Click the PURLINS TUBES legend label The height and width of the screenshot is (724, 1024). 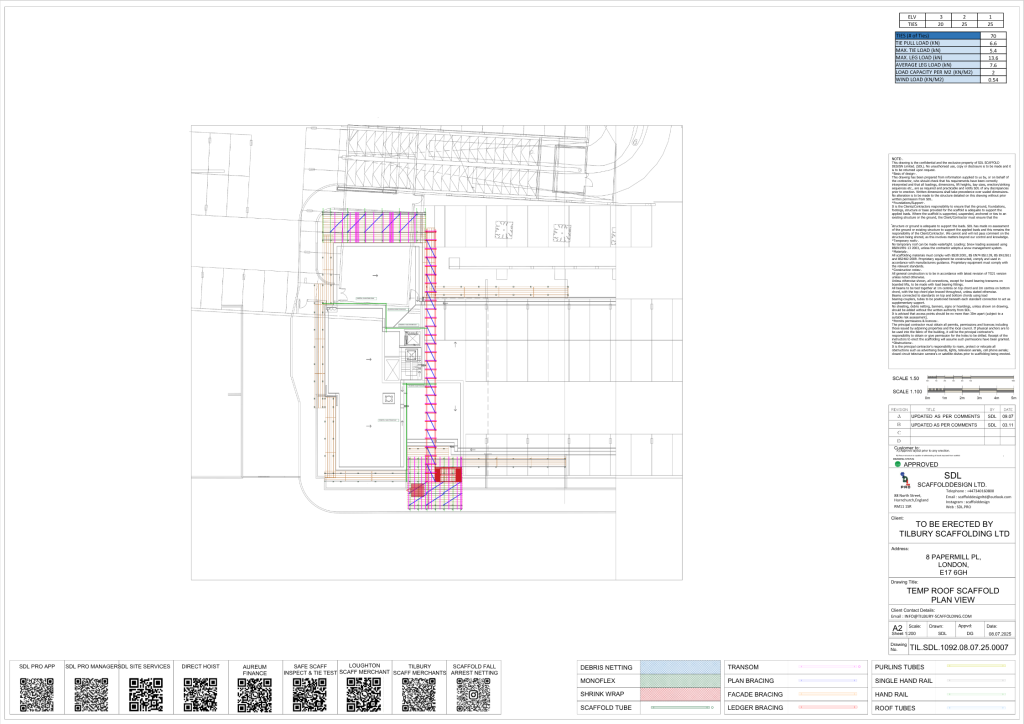click(899, 667)
